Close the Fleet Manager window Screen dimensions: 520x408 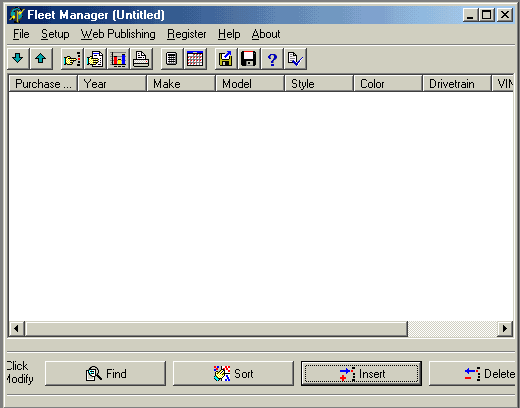click(x=505, y=15)
